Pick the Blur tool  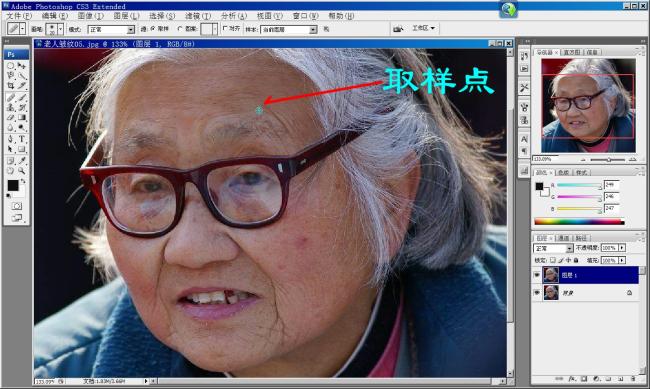click(11, 128)
